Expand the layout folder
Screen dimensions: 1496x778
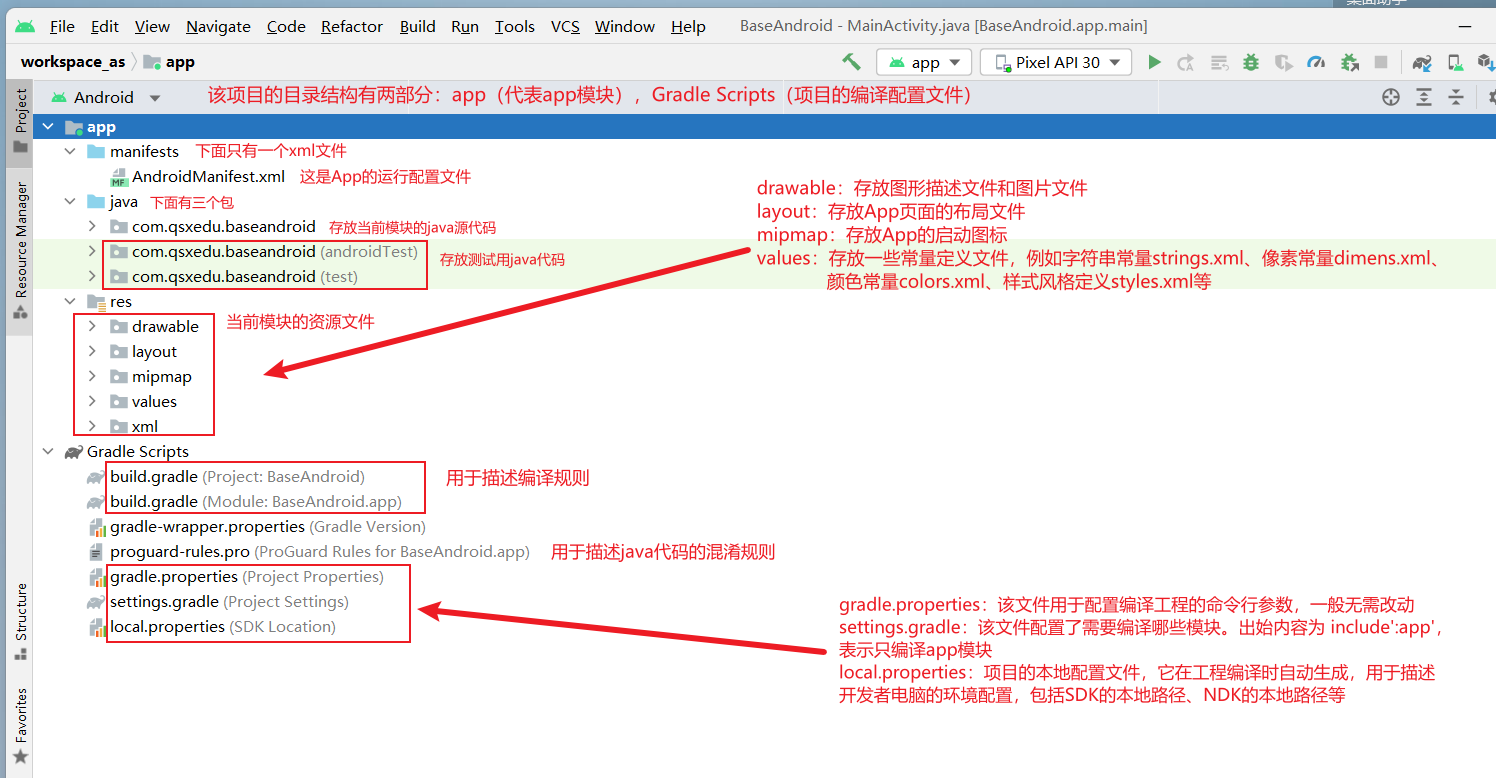[x=92, y=352]
